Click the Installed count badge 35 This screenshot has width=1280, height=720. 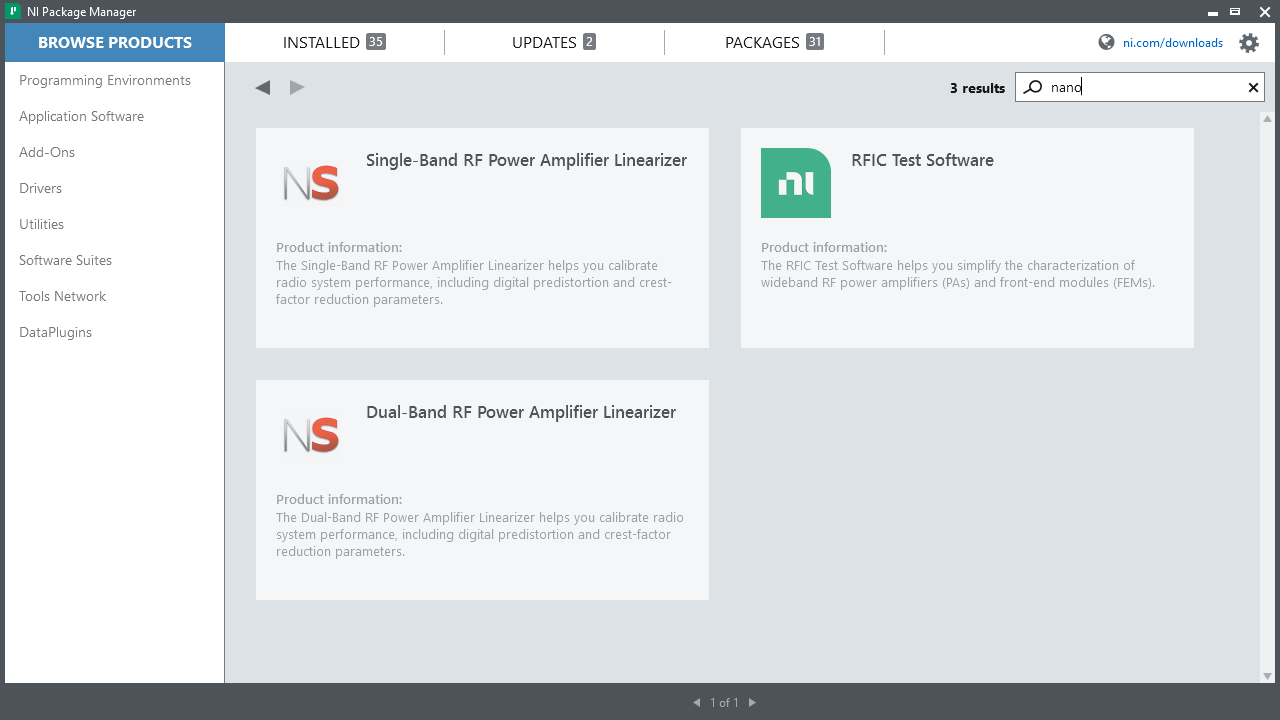coord(376,42)
